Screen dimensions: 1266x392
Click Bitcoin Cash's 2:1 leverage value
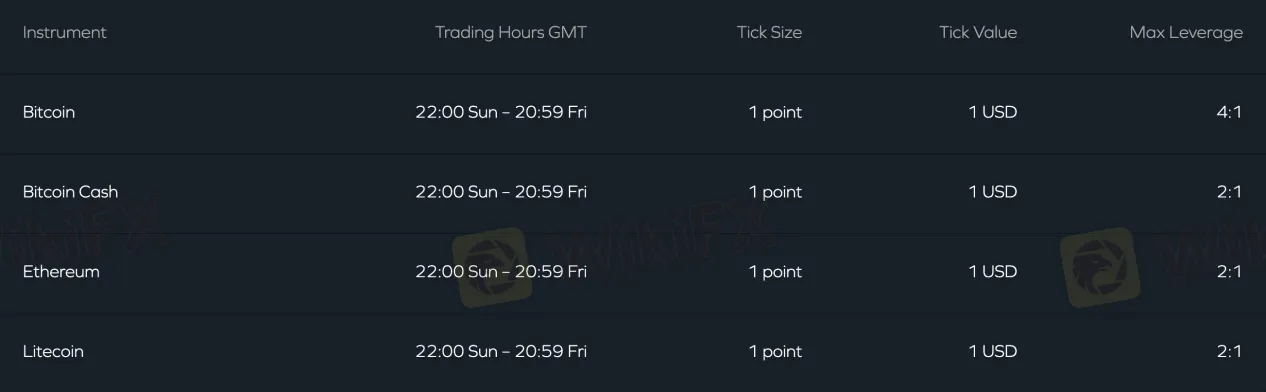point(1229,192)
